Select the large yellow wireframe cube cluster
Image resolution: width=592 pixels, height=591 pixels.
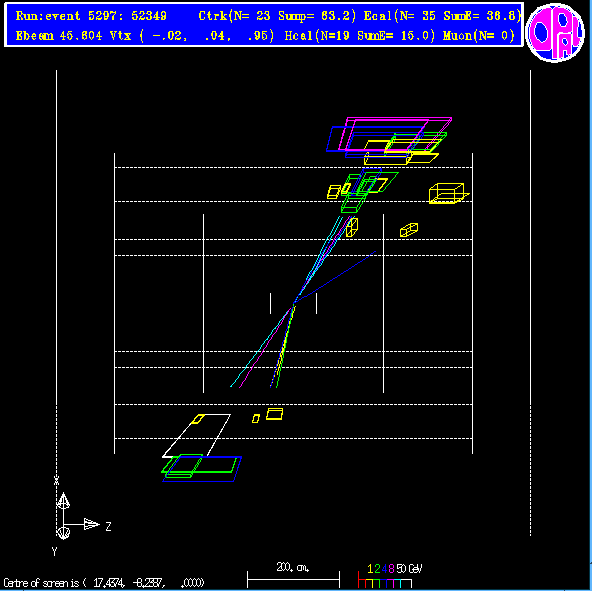point(449,193)
